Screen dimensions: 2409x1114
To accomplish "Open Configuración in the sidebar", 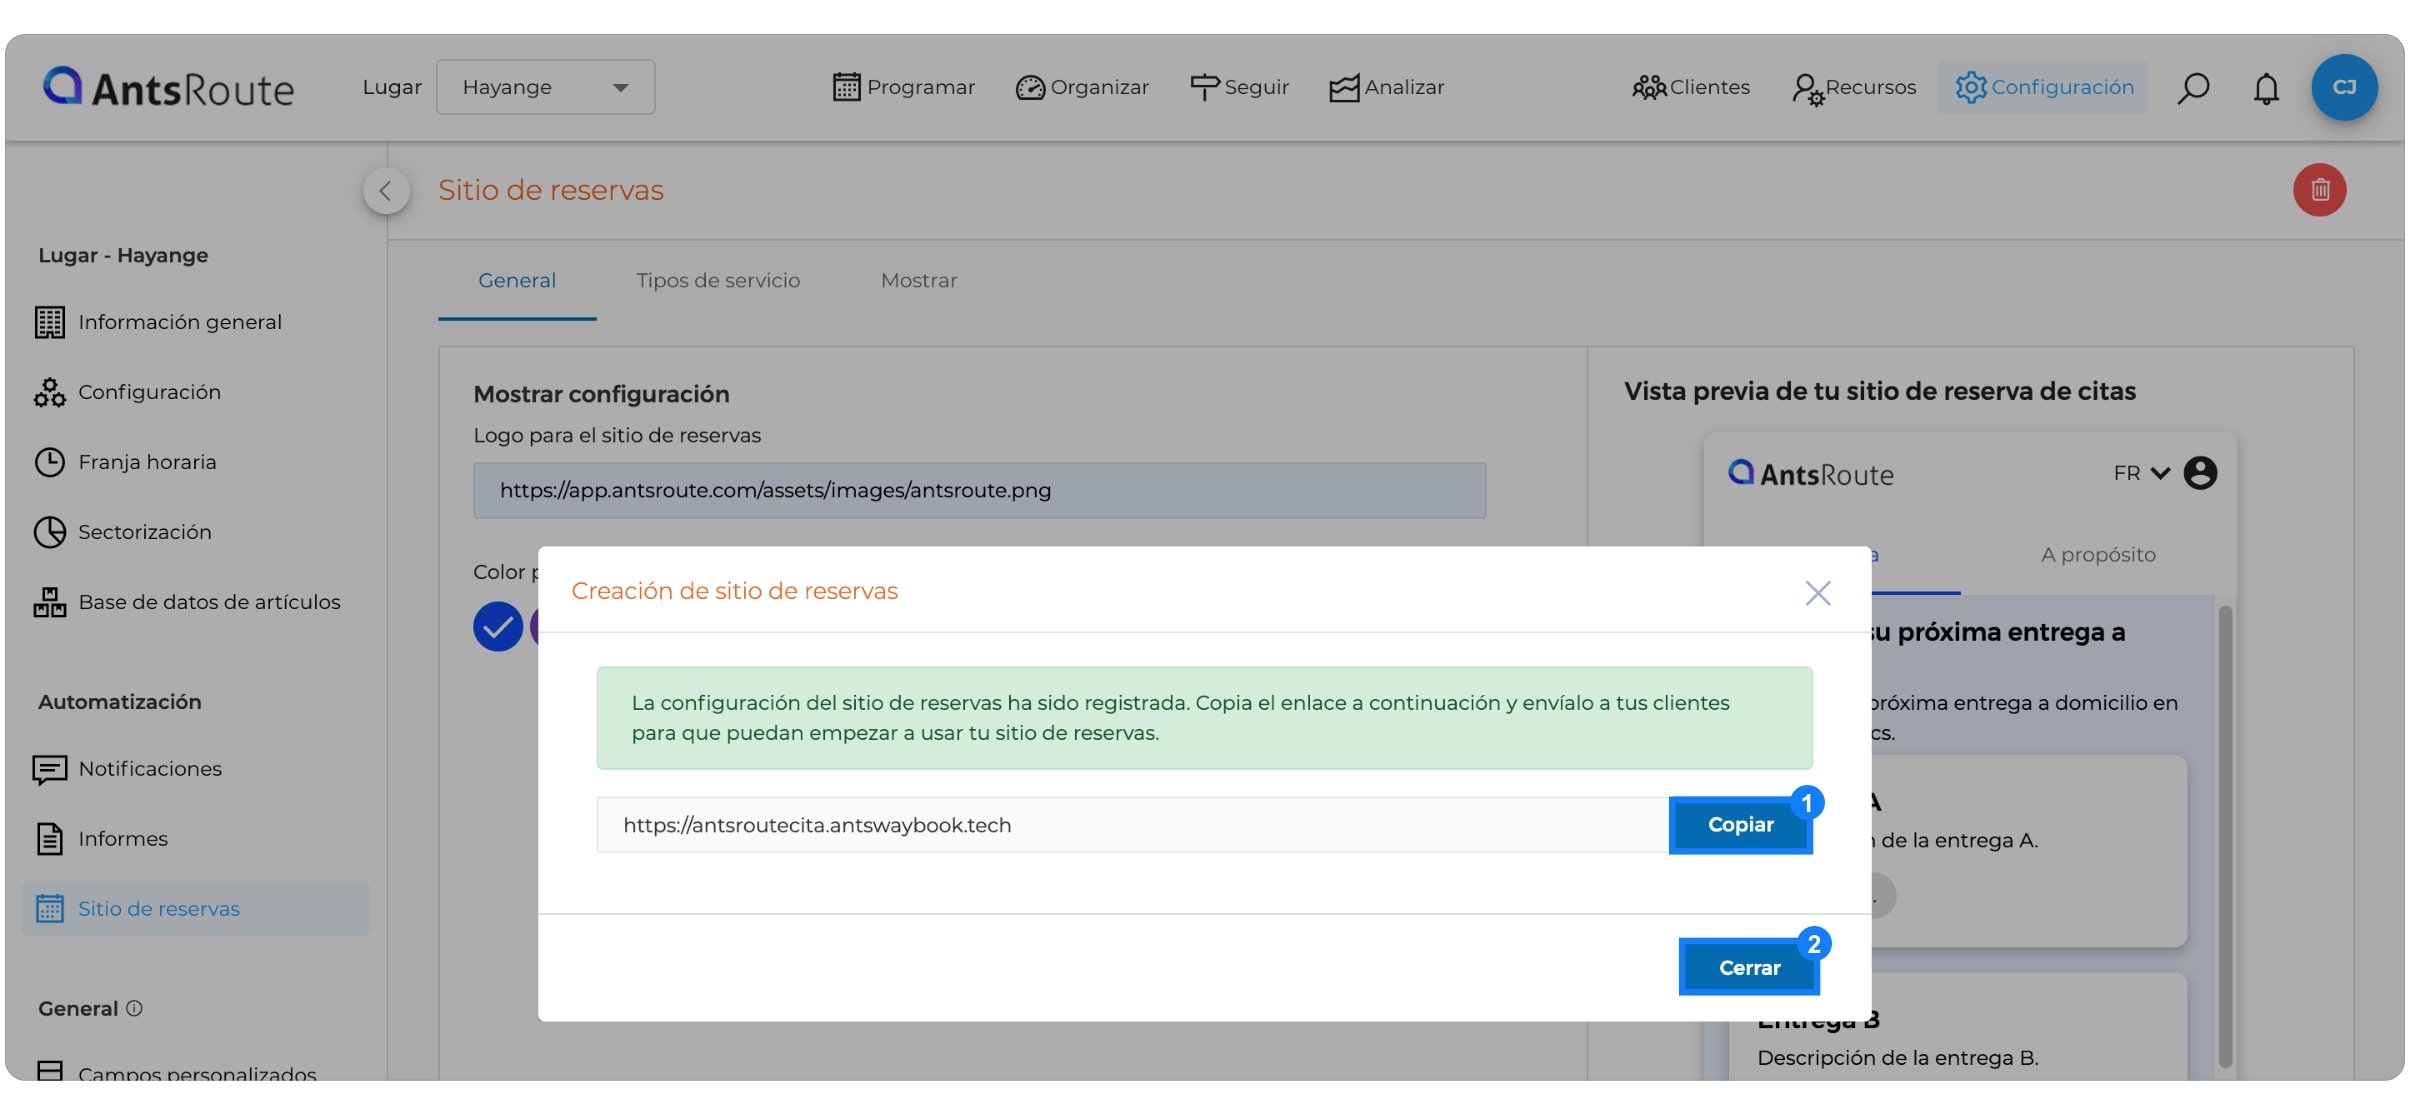I will coord(149,392).
